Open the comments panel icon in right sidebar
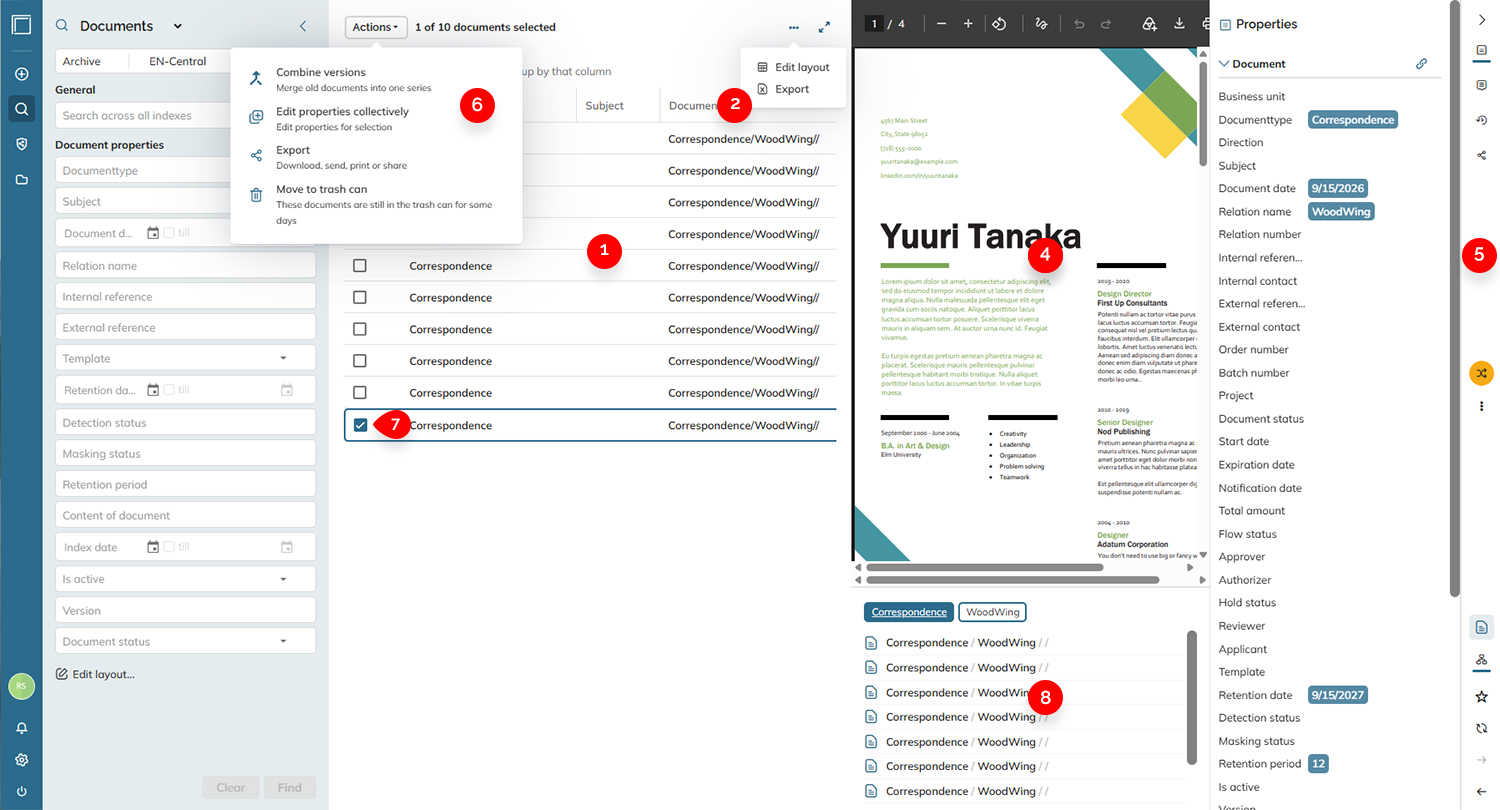Image resolution: width=1500 pixels, height=810 pixels. pos(1482,86)
